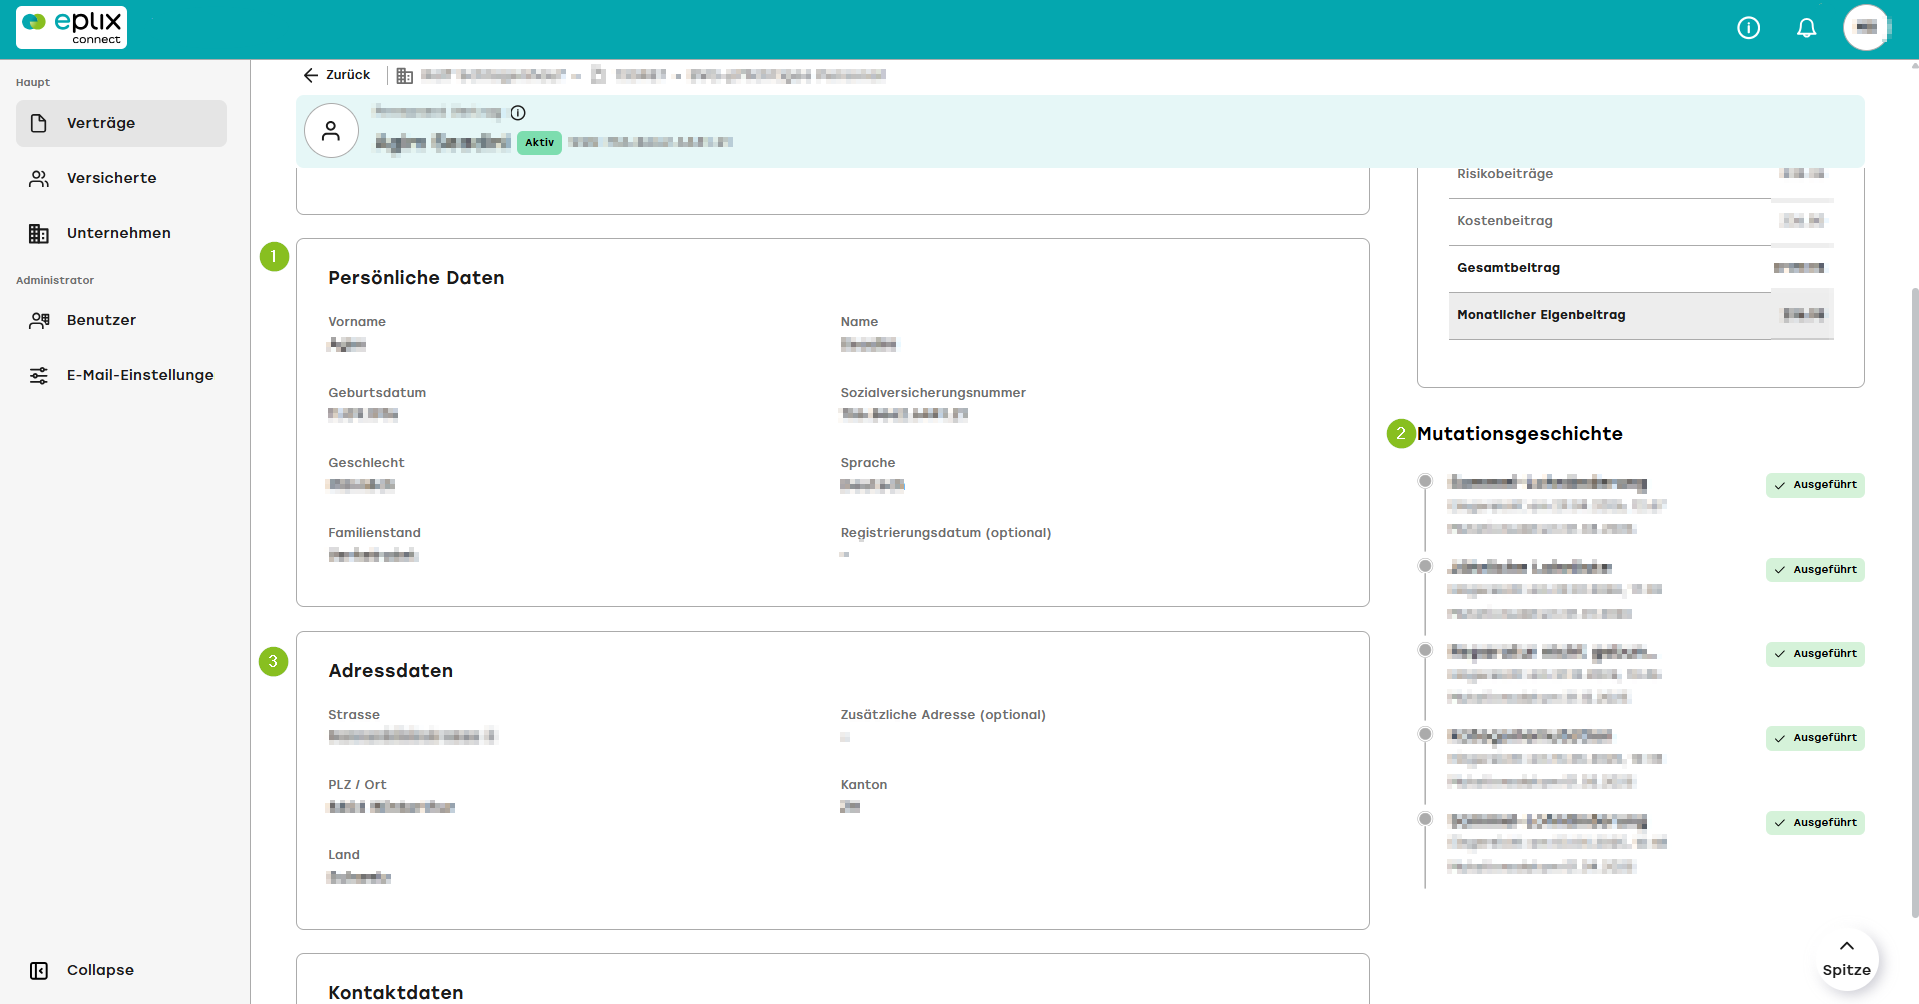Open the user avatar menu
Screen dimensions: 1919x1004
coord(1866,28)
